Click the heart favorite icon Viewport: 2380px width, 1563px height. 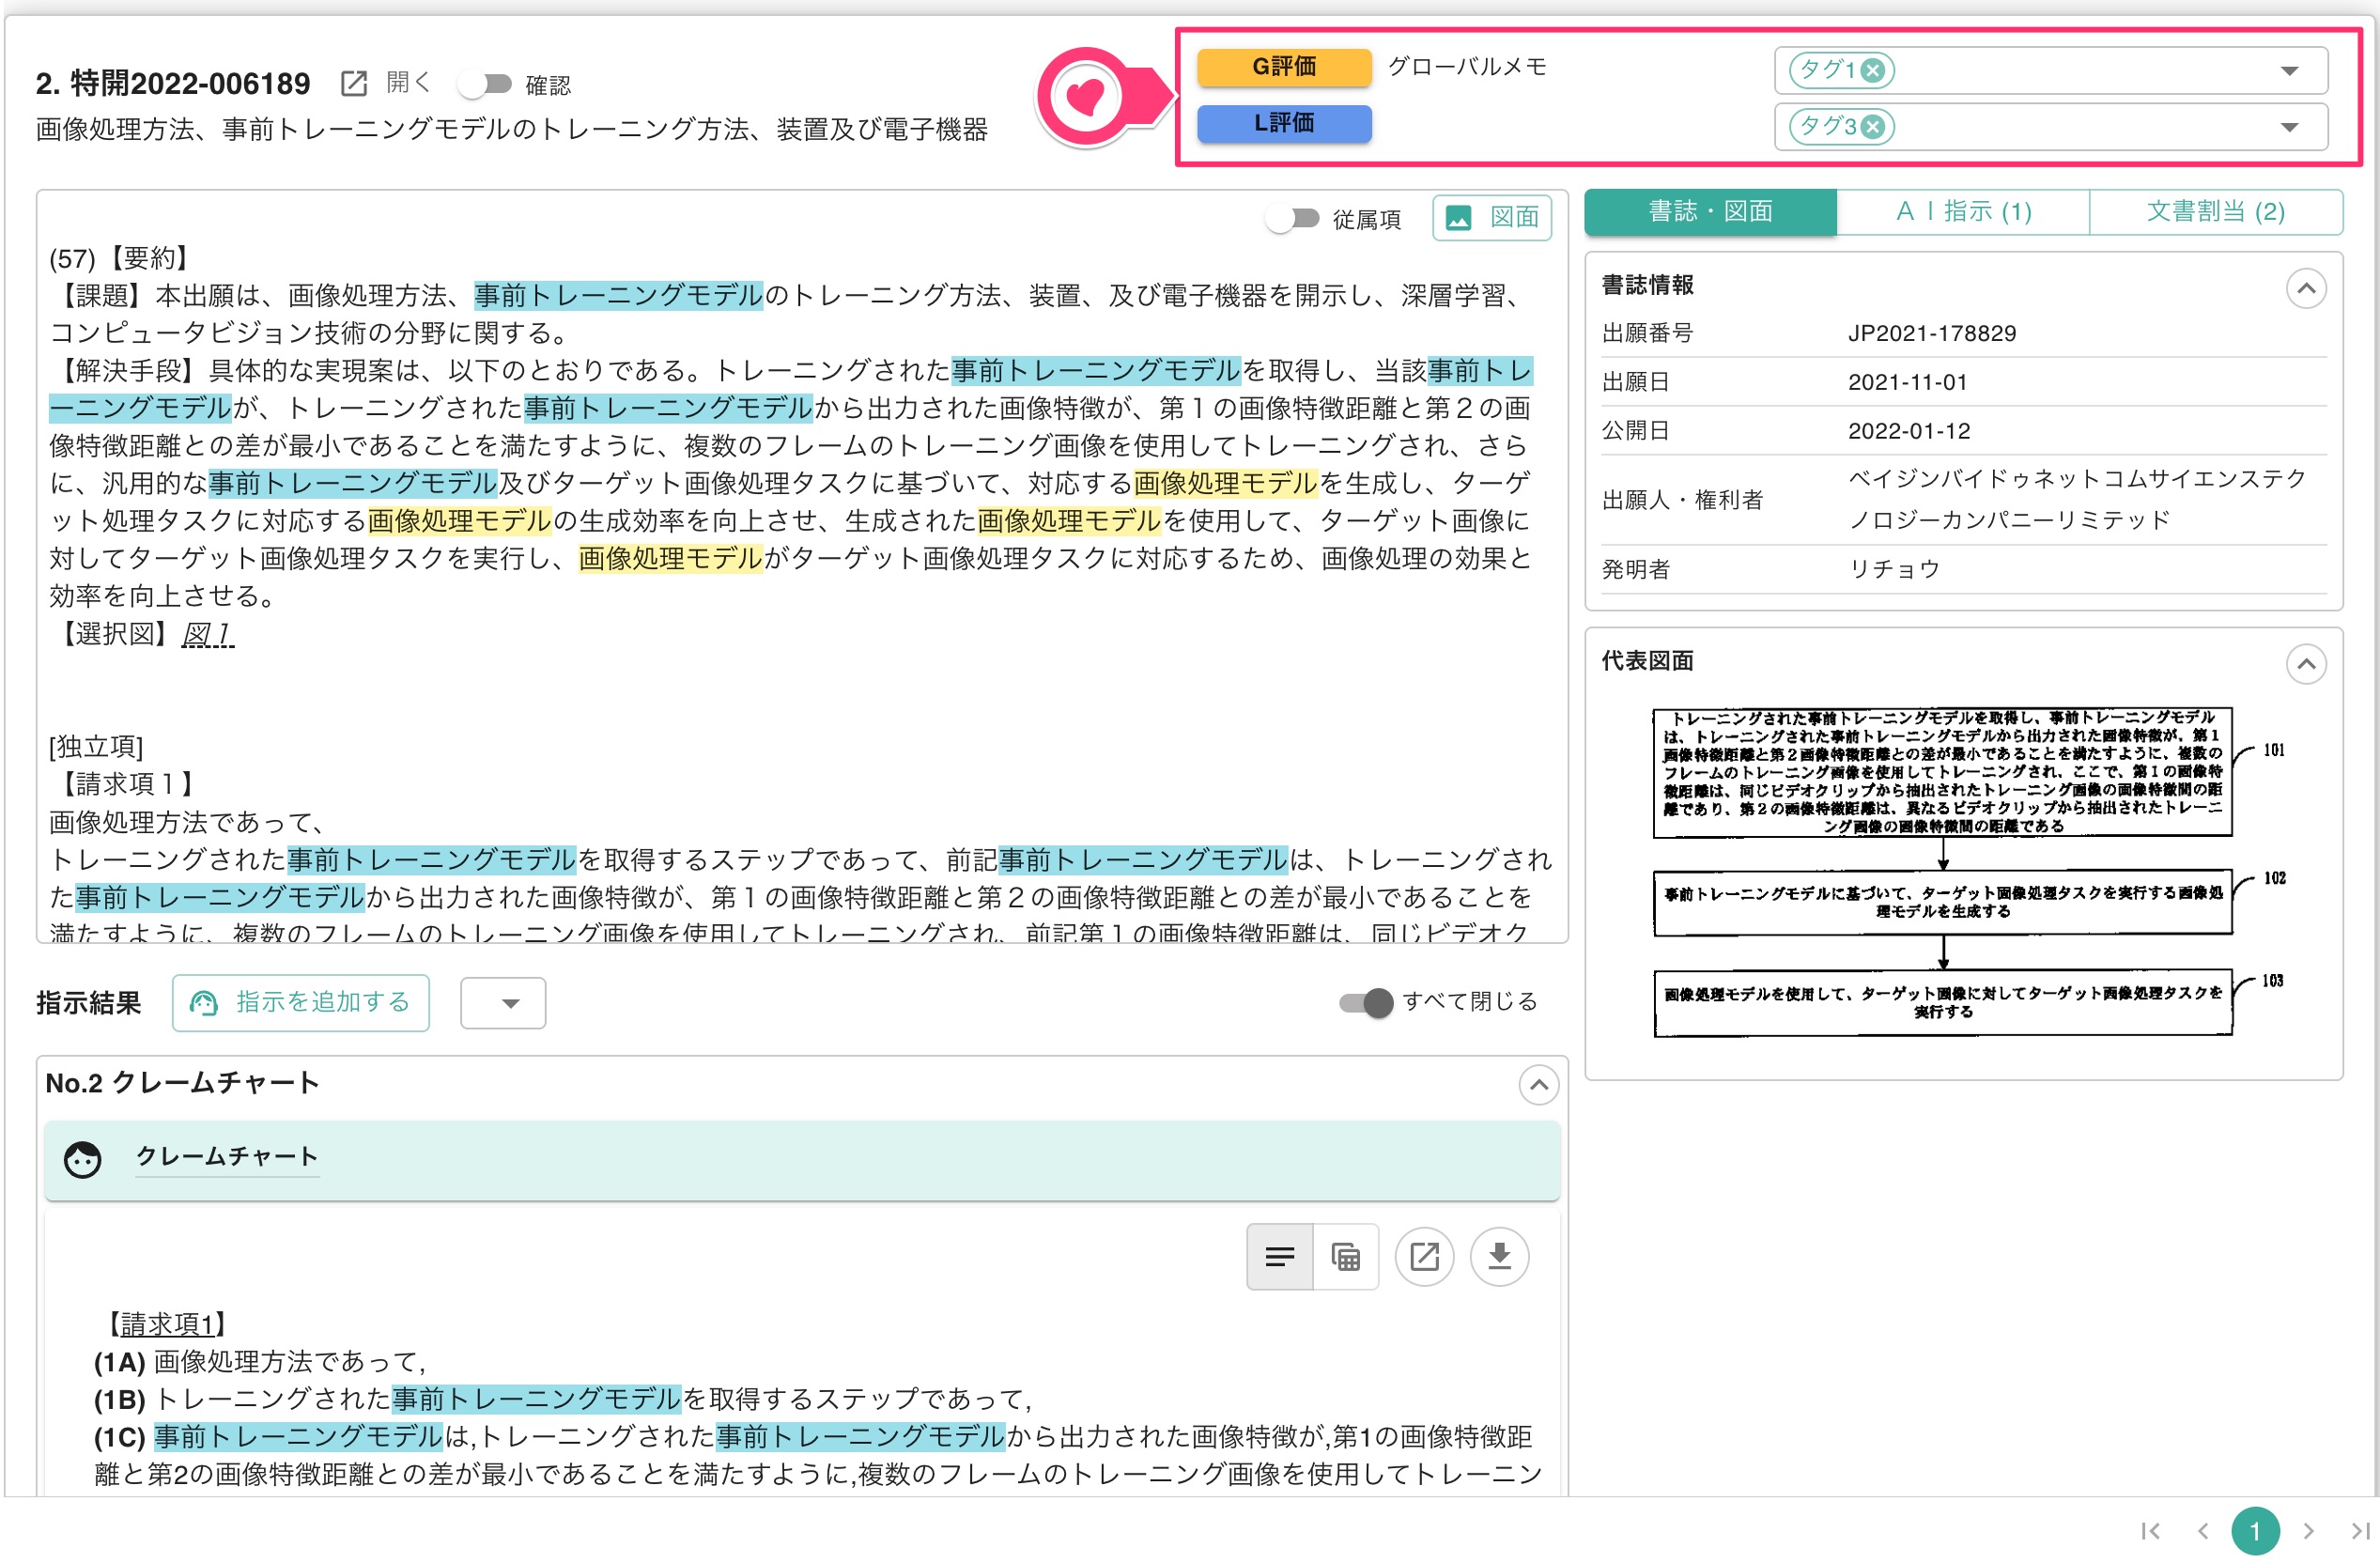coord(1088,97)
